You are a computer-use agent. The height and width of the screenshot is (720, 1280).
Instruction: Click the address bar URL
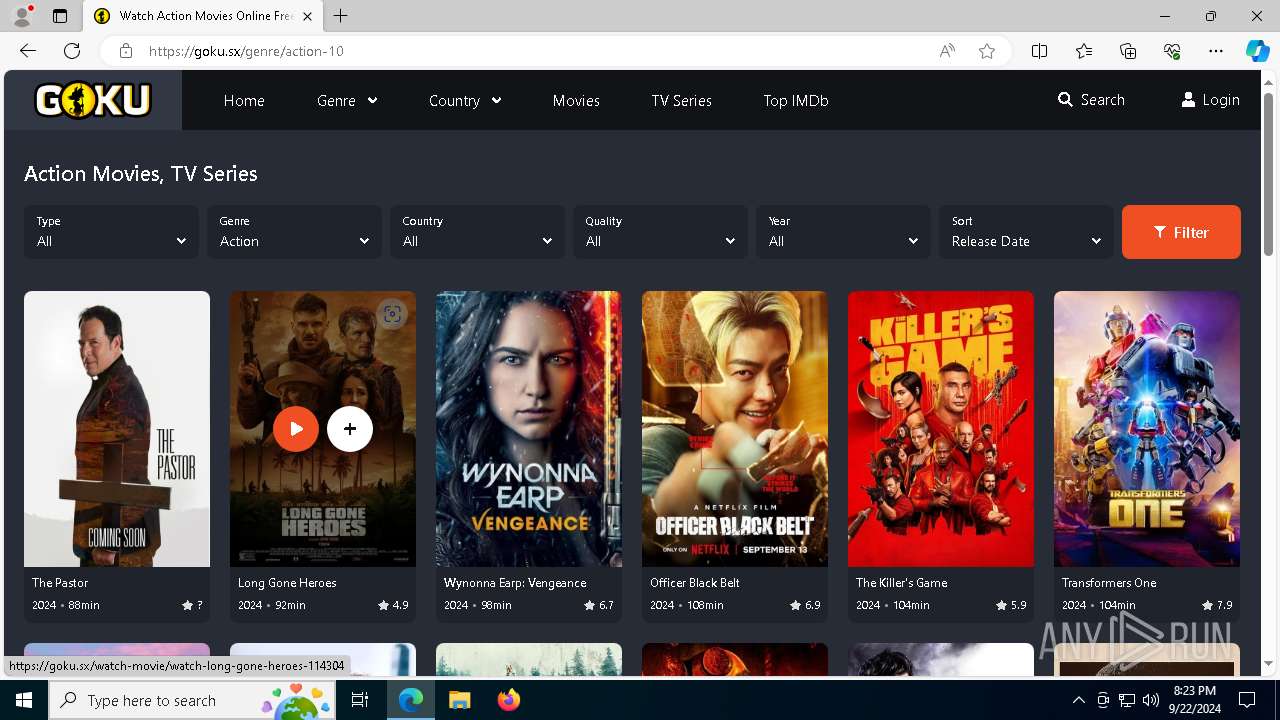[246, 51]
